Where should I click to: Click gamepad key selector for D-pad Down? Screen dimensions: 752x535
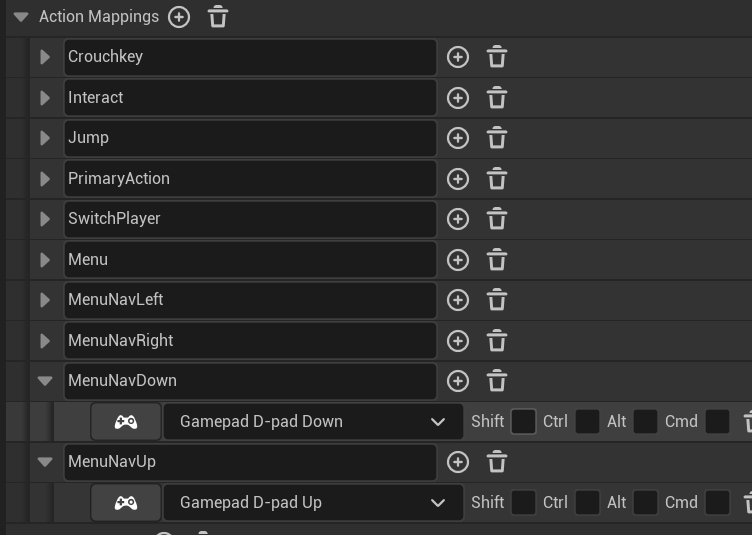[126, 422]
